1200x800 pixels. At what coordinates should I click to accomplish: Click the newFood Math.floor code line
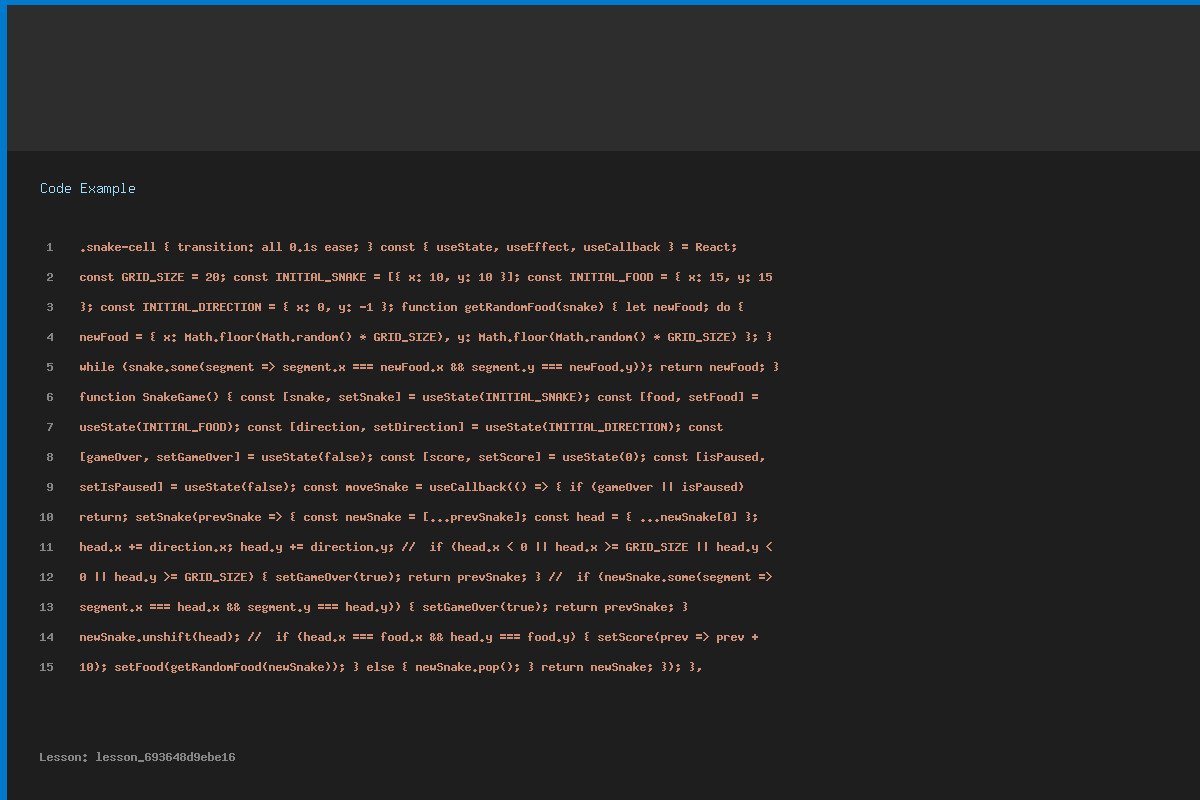(x=425, y=337)
